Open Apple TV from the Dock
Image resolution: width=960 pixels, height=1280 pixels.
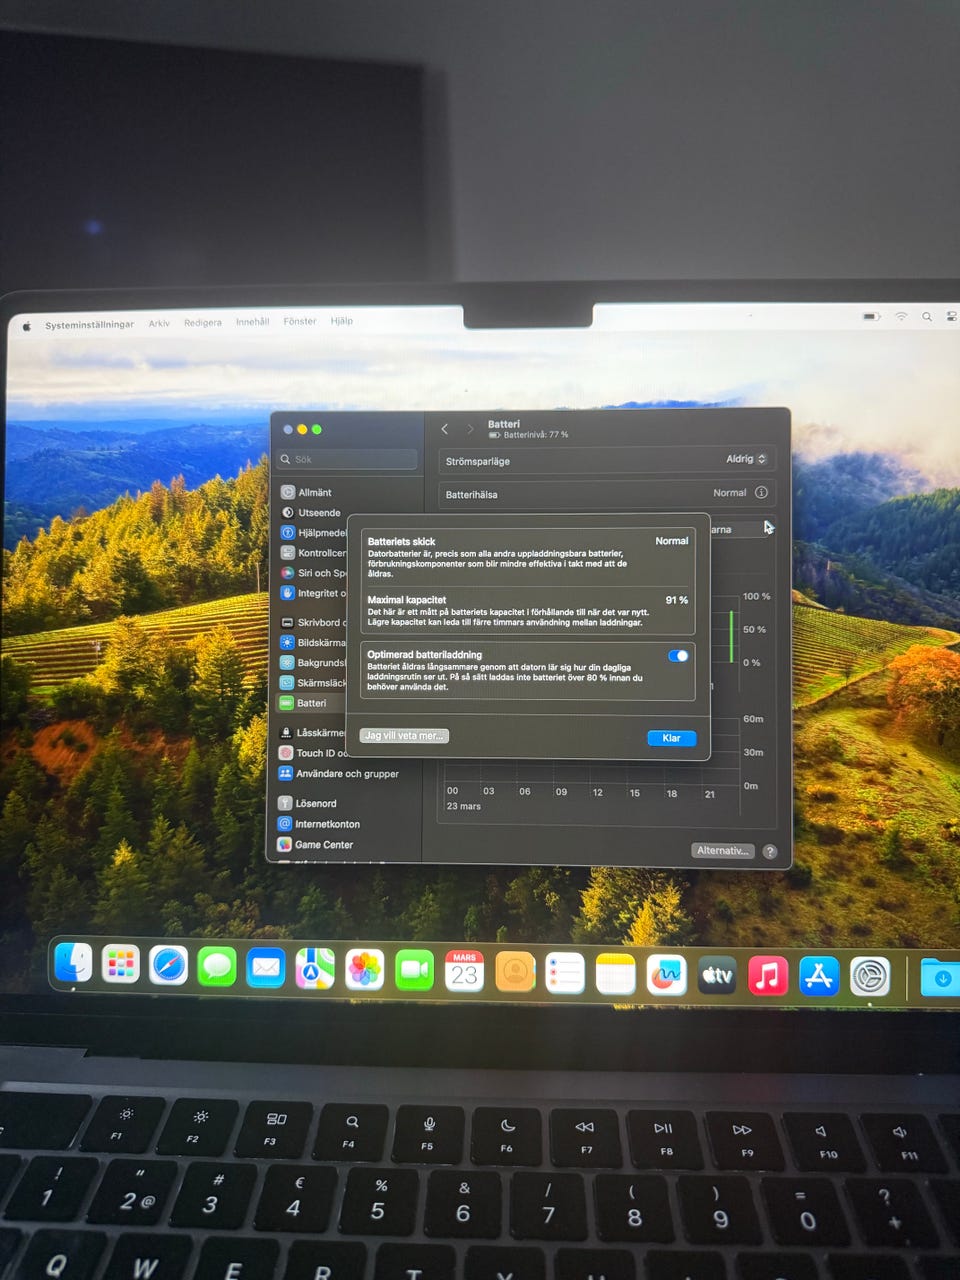tap(717, 975)
